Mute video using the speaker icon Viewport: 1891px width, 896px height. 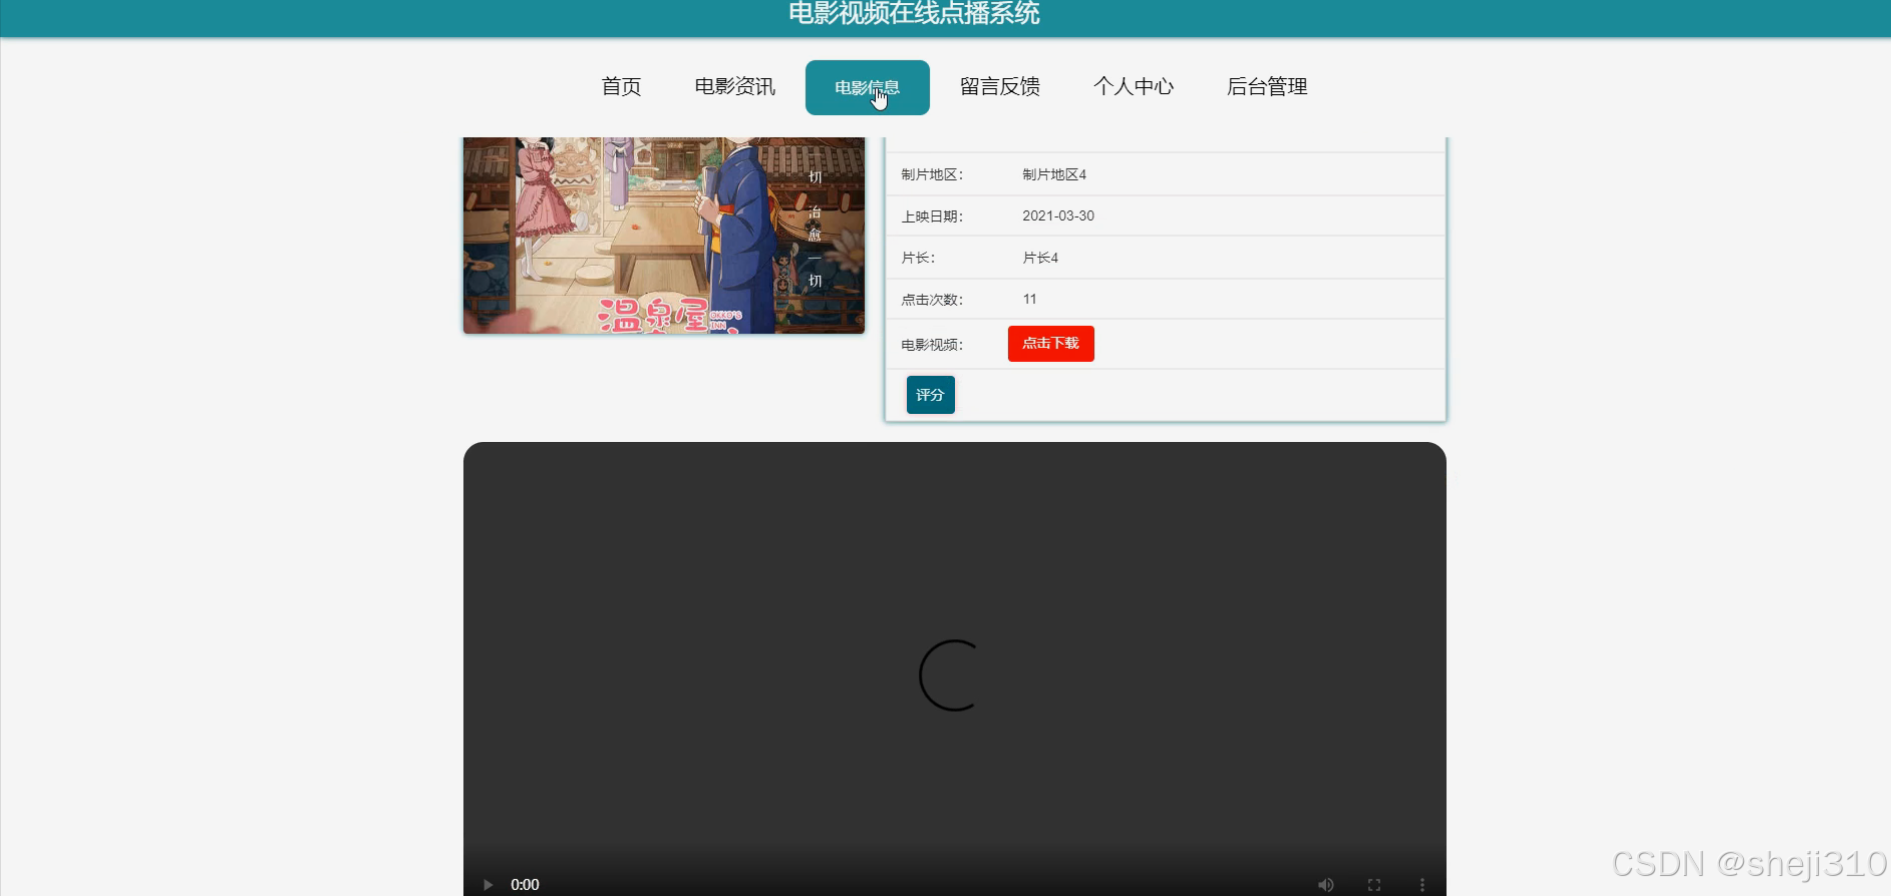click(x=1326, y=884)
